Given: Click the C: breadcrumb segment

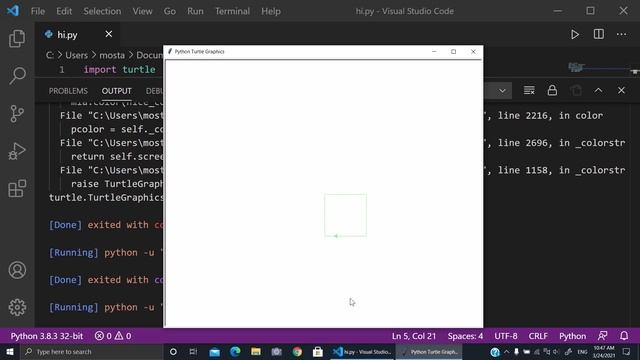Looking at the screenshot, I should [x=49, y=55].
